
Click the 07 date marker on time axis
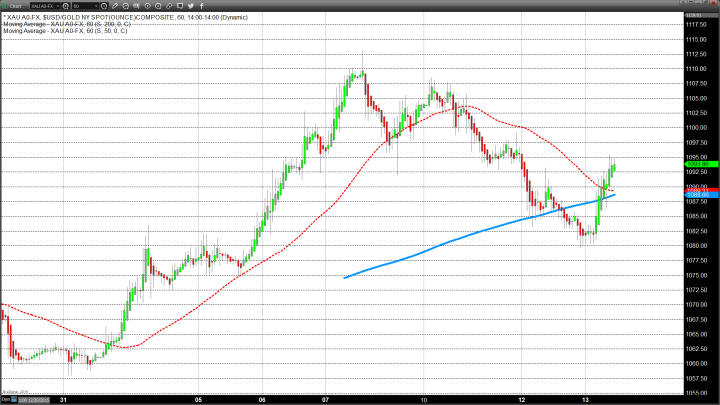[x=327, y=398]
